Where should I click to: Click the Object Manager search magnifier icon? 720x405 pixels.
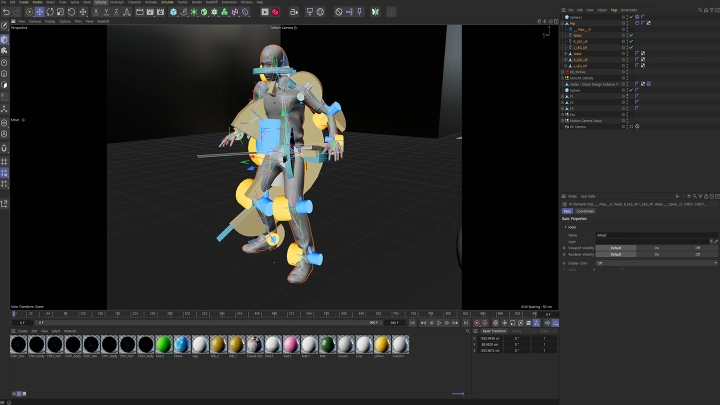[x=700, y=10]
